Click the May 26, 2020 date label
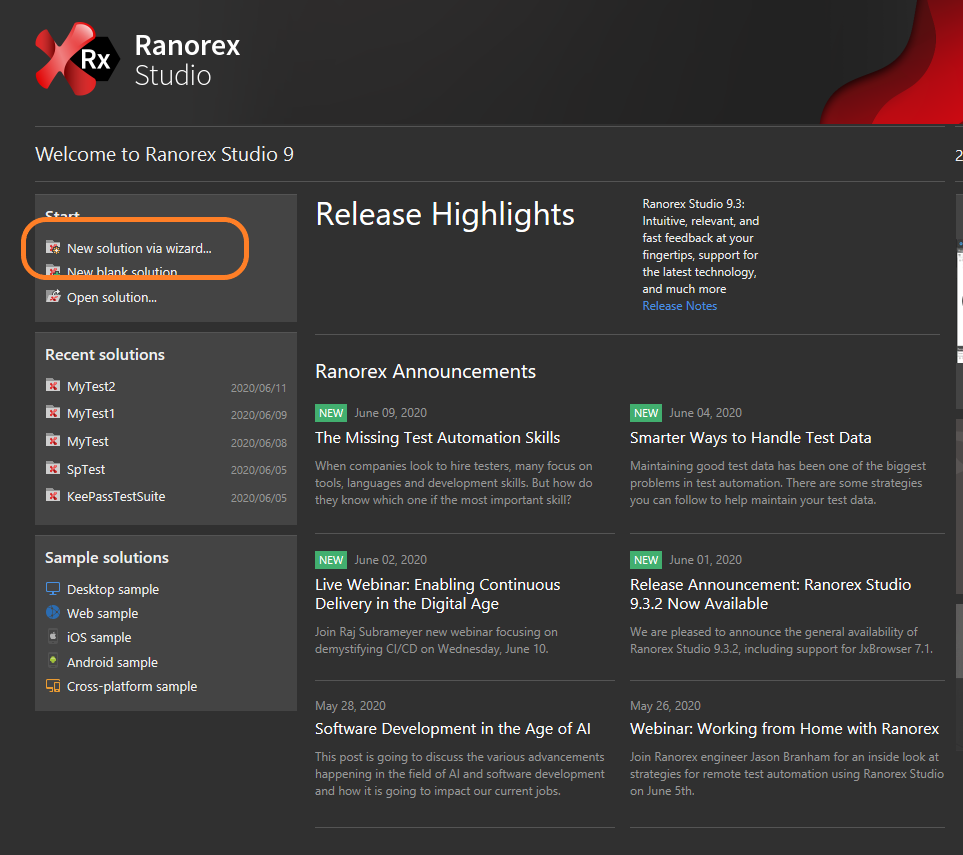Viewport: 963px width, 855px height. tap(665, 706)
